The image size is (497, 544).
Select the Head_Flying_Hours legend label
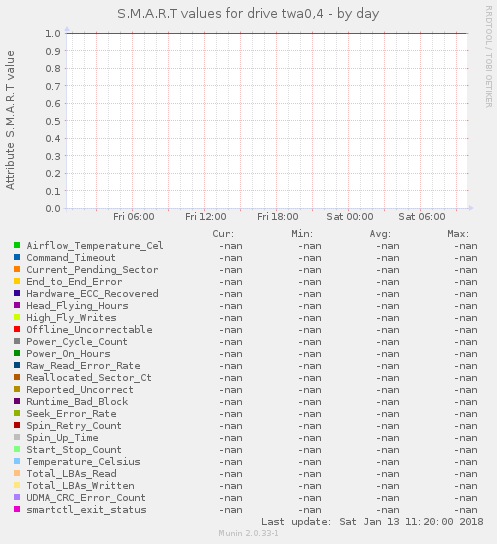coord(77,306)
